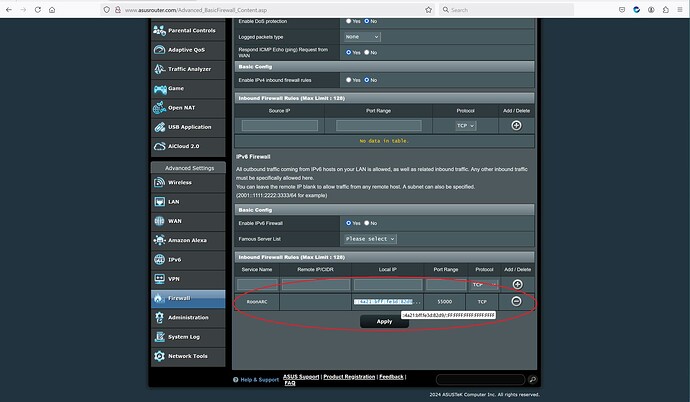Go forward with browser forward arrow
This screenshot has height=402, width=690.
(x=23, y=10)
